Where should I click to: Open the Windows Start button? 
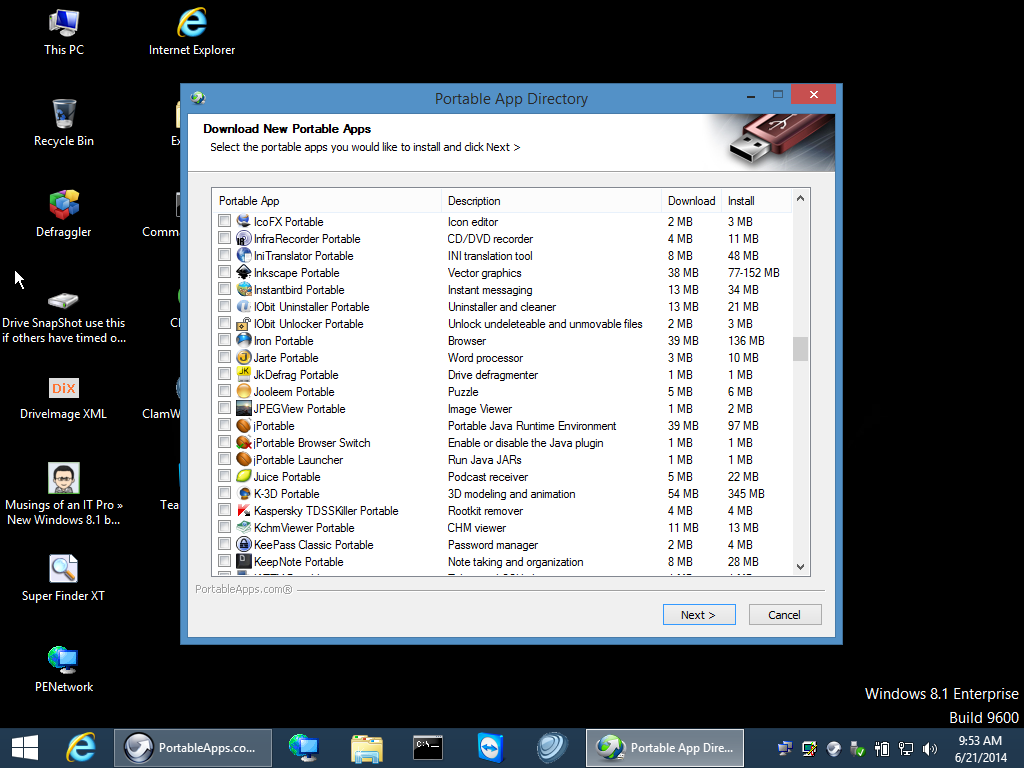pyautogui.click(x=25, y=748)
